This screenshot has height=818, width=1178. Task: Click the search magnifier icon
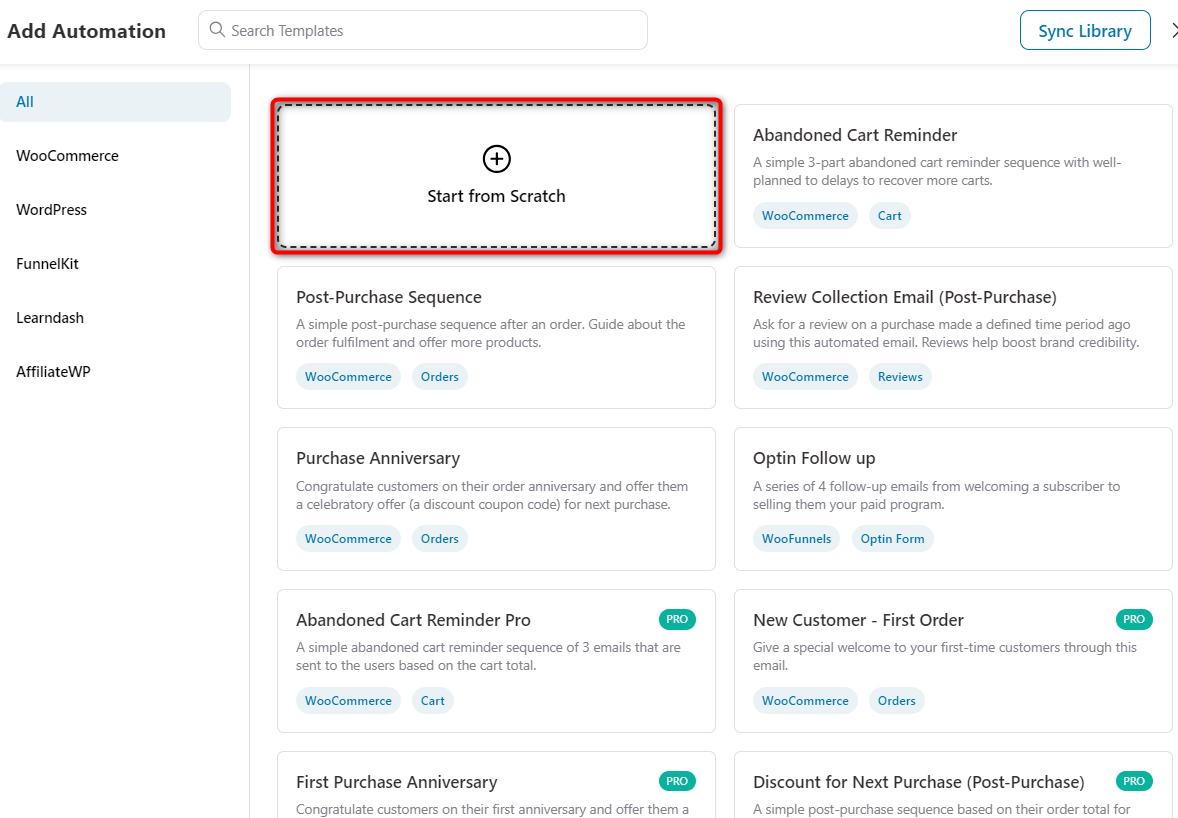pyautogui.click(x=217, y=29)
